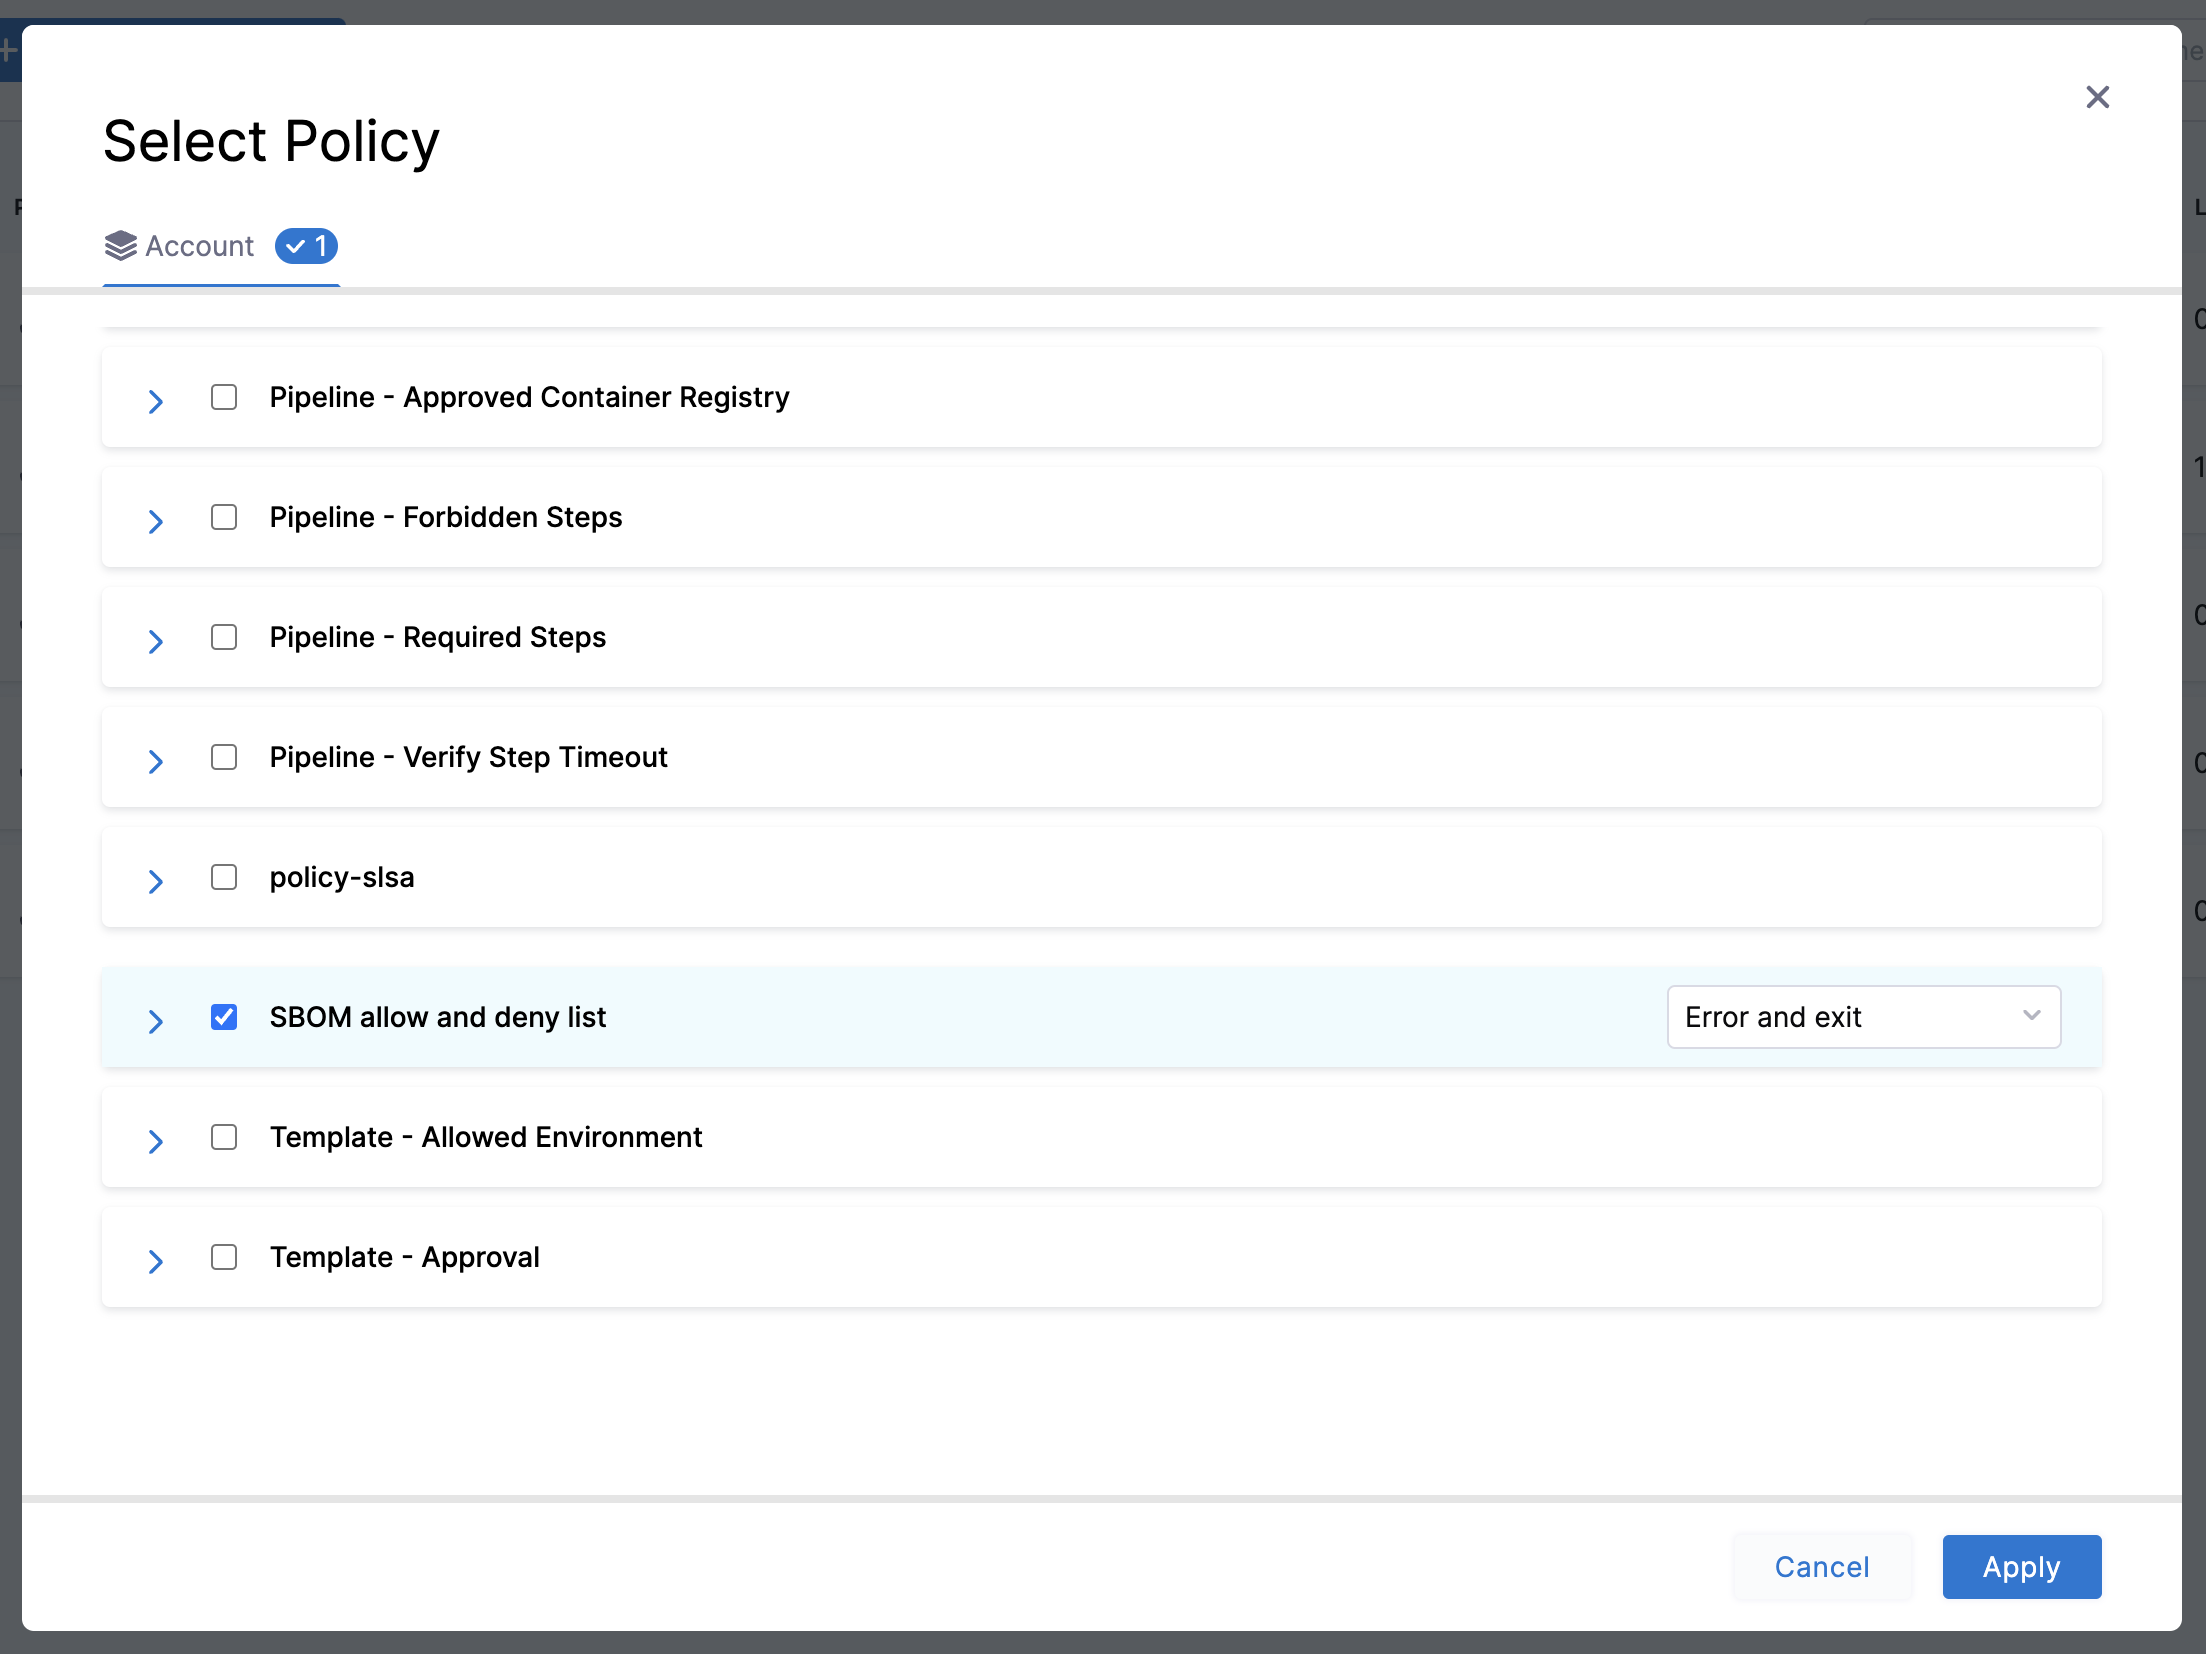
Task: Select the policy-slsa checkbox
Action: click(223, 877)
